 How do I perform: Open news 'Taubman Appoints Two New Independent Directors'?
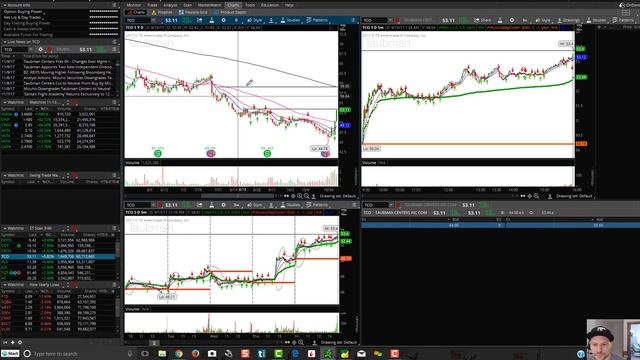click(68, 67)
